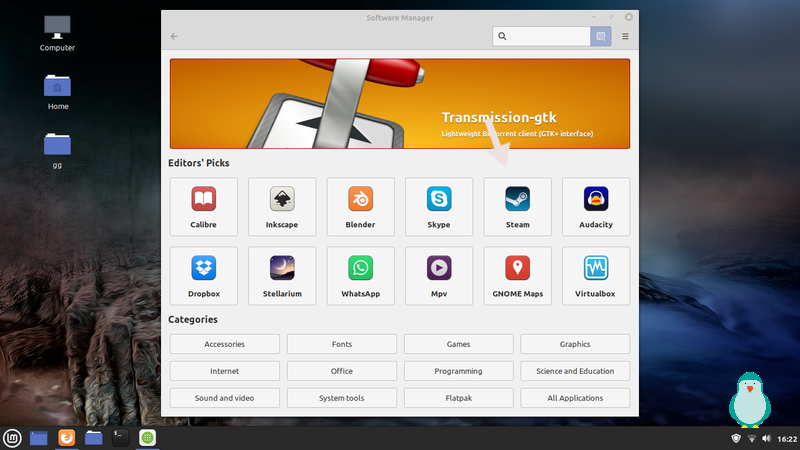Click the penguin desktop pet
Screen dimensions: 800x450
[749, 400]
